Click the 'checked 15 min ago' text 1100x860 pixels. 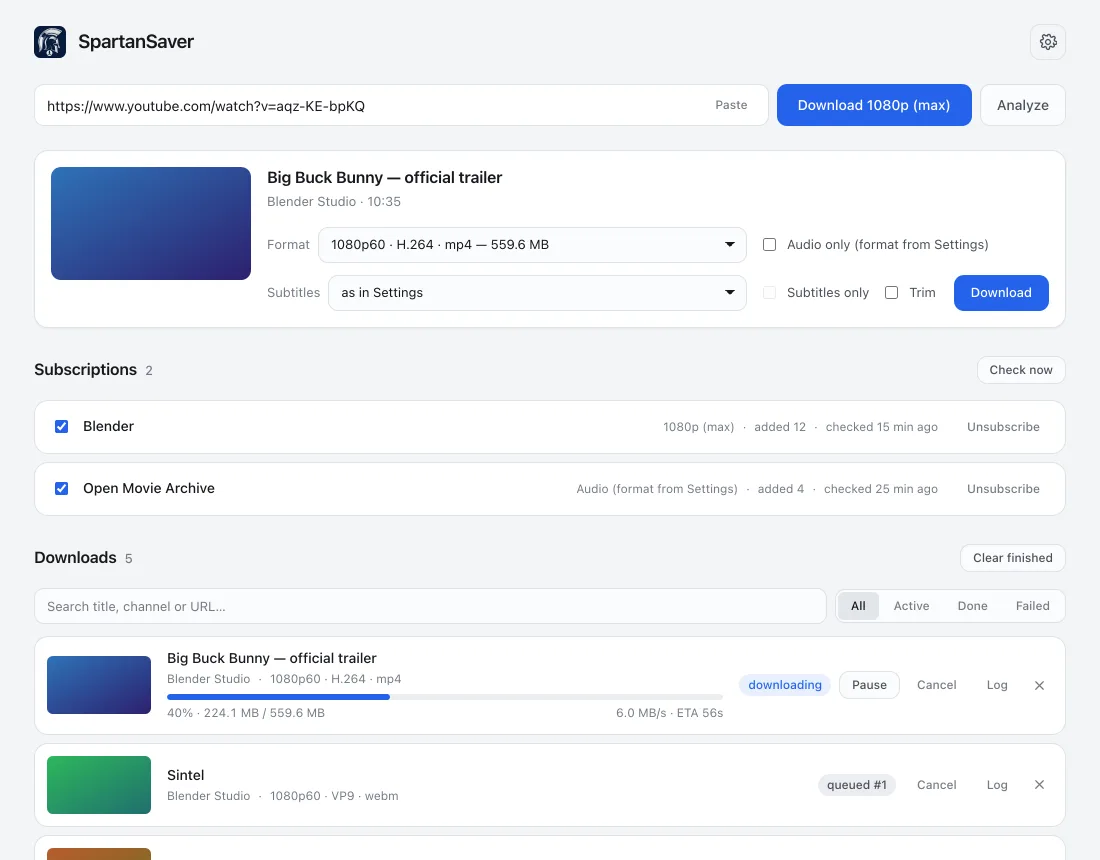coord(881,426)
